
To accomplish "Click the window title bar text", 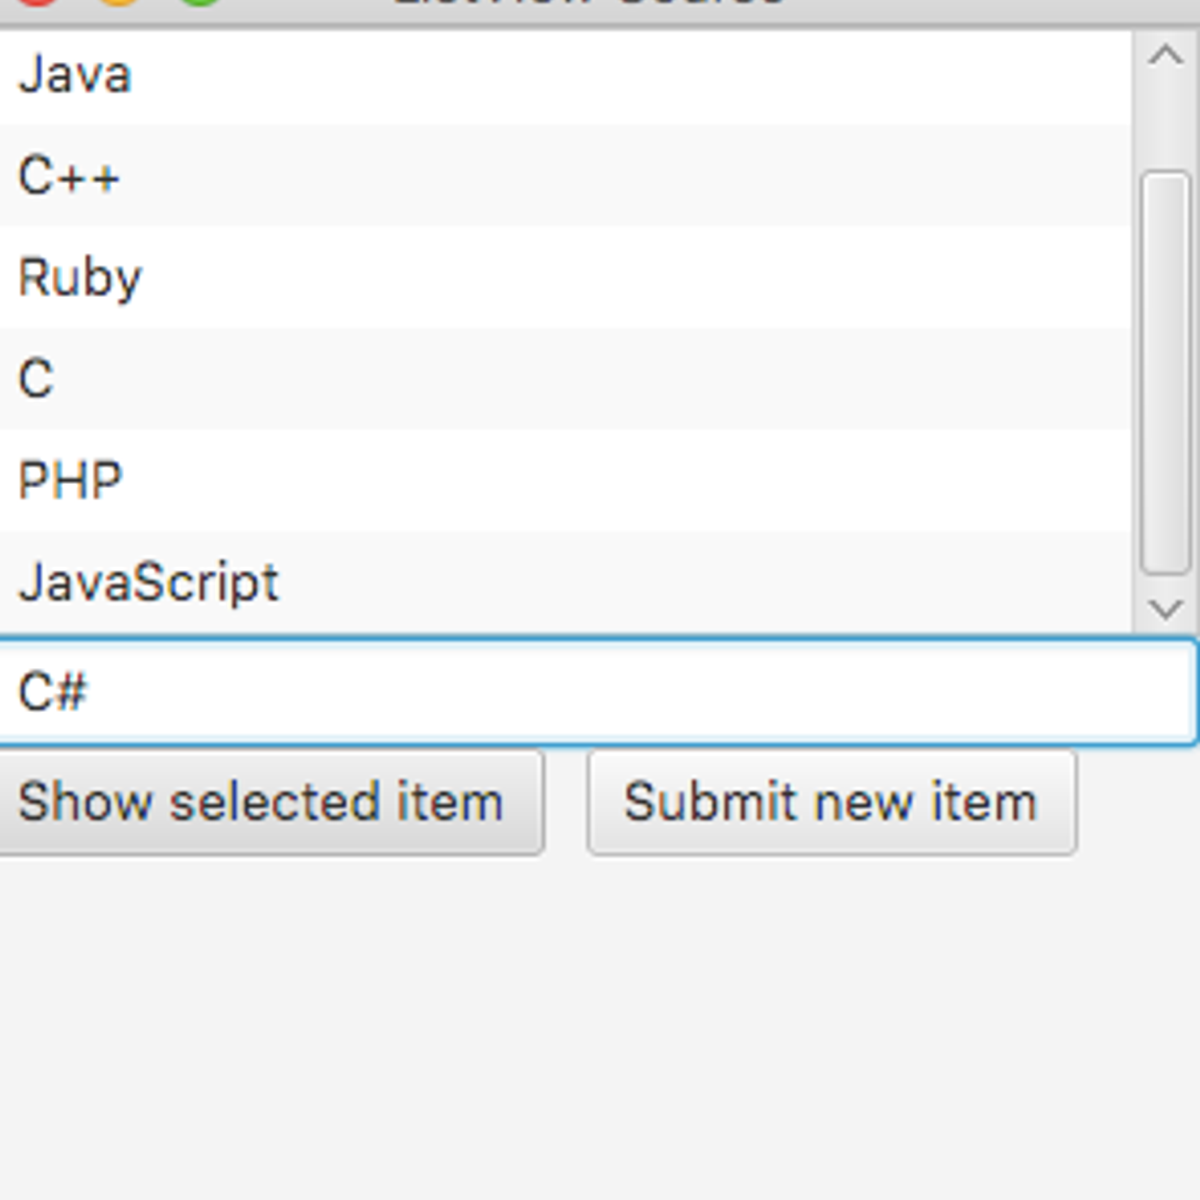I will coord(590,4).
